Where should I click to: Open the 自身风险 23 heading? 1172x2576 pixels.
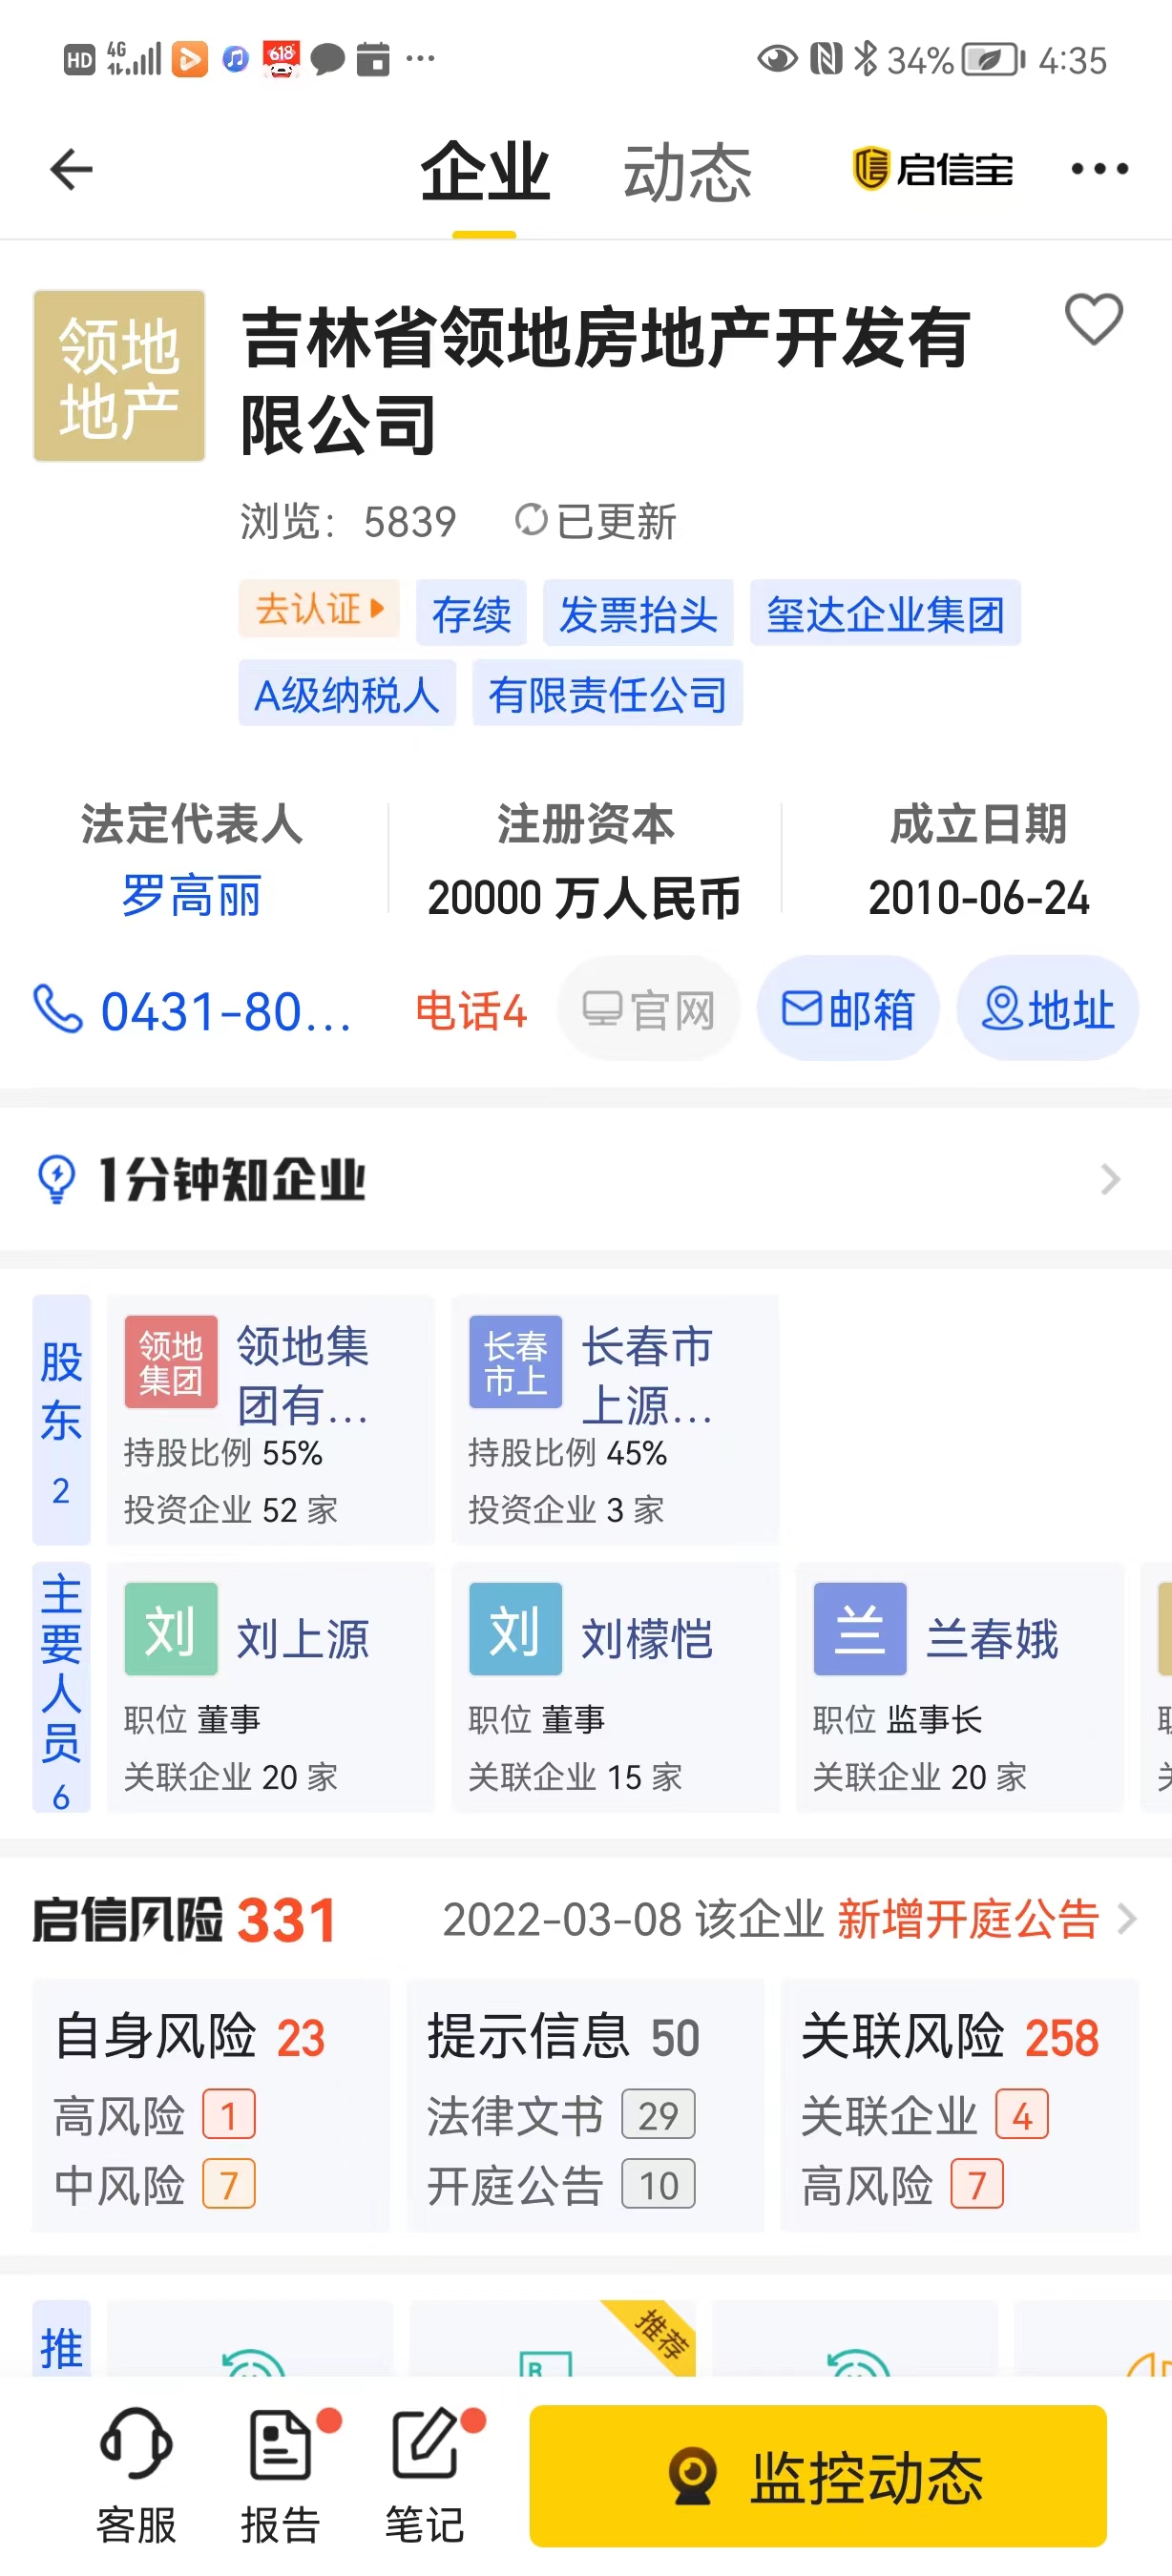(x=190, y=2036)
